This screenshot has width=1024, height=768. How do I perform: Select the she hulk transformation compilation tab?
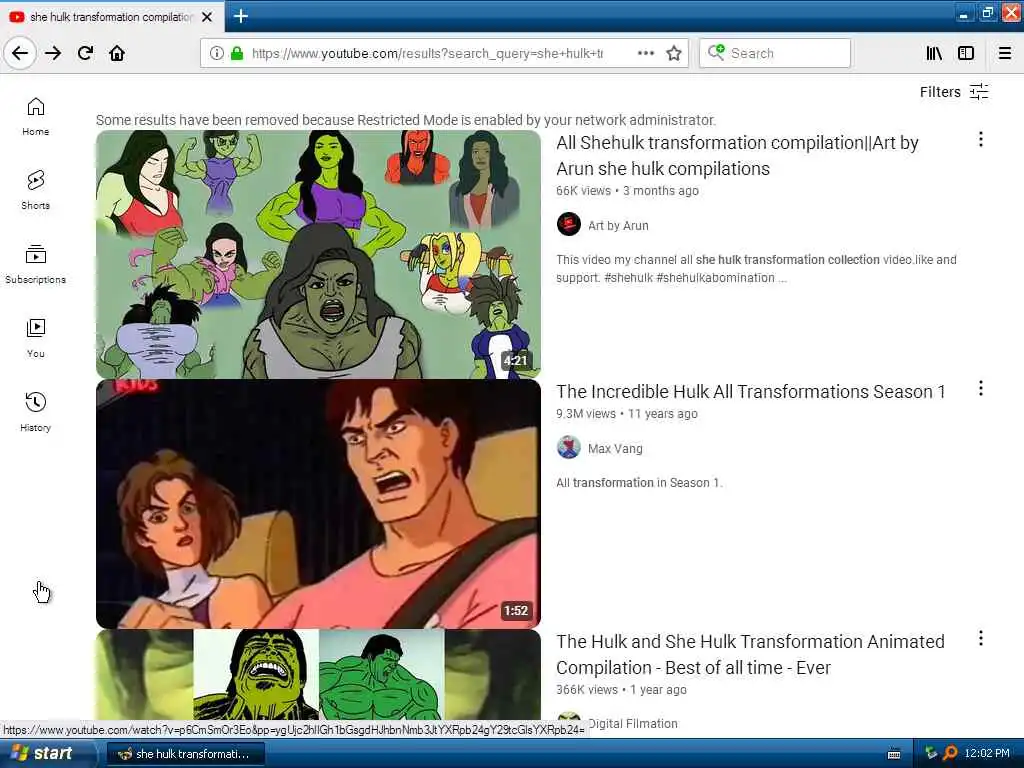pos(112,17)
